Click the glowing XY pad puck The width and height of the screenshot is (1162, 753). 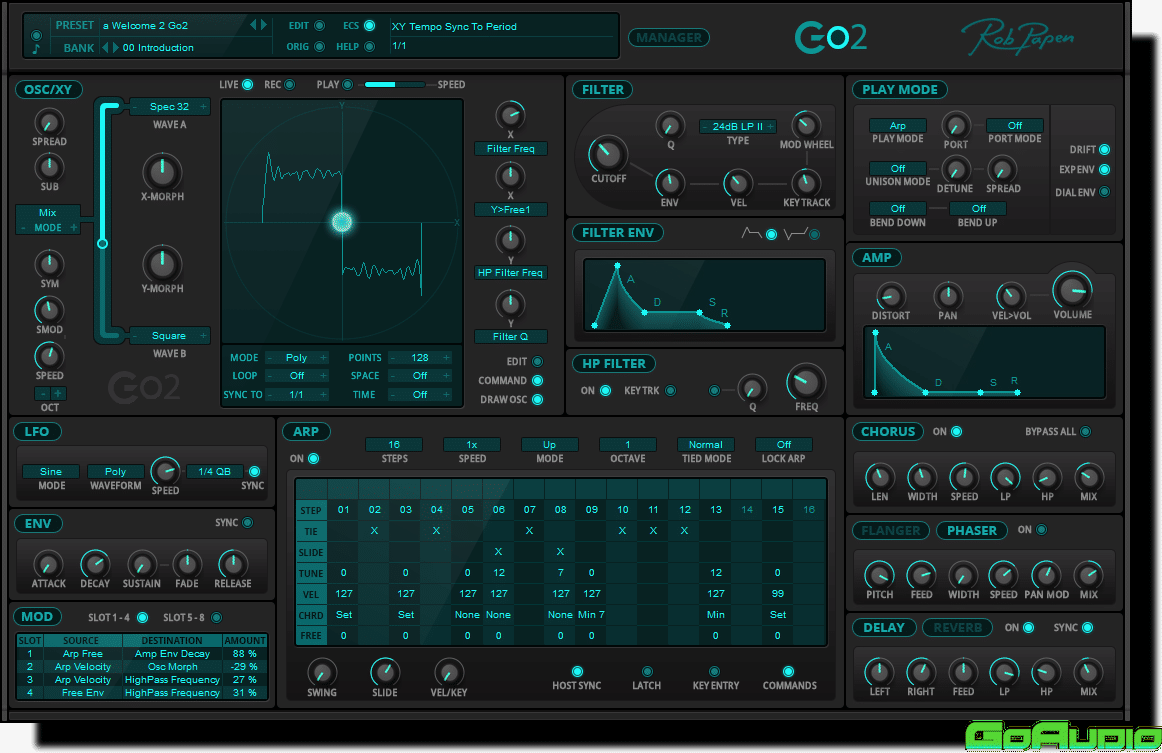(x=342, y=222)
